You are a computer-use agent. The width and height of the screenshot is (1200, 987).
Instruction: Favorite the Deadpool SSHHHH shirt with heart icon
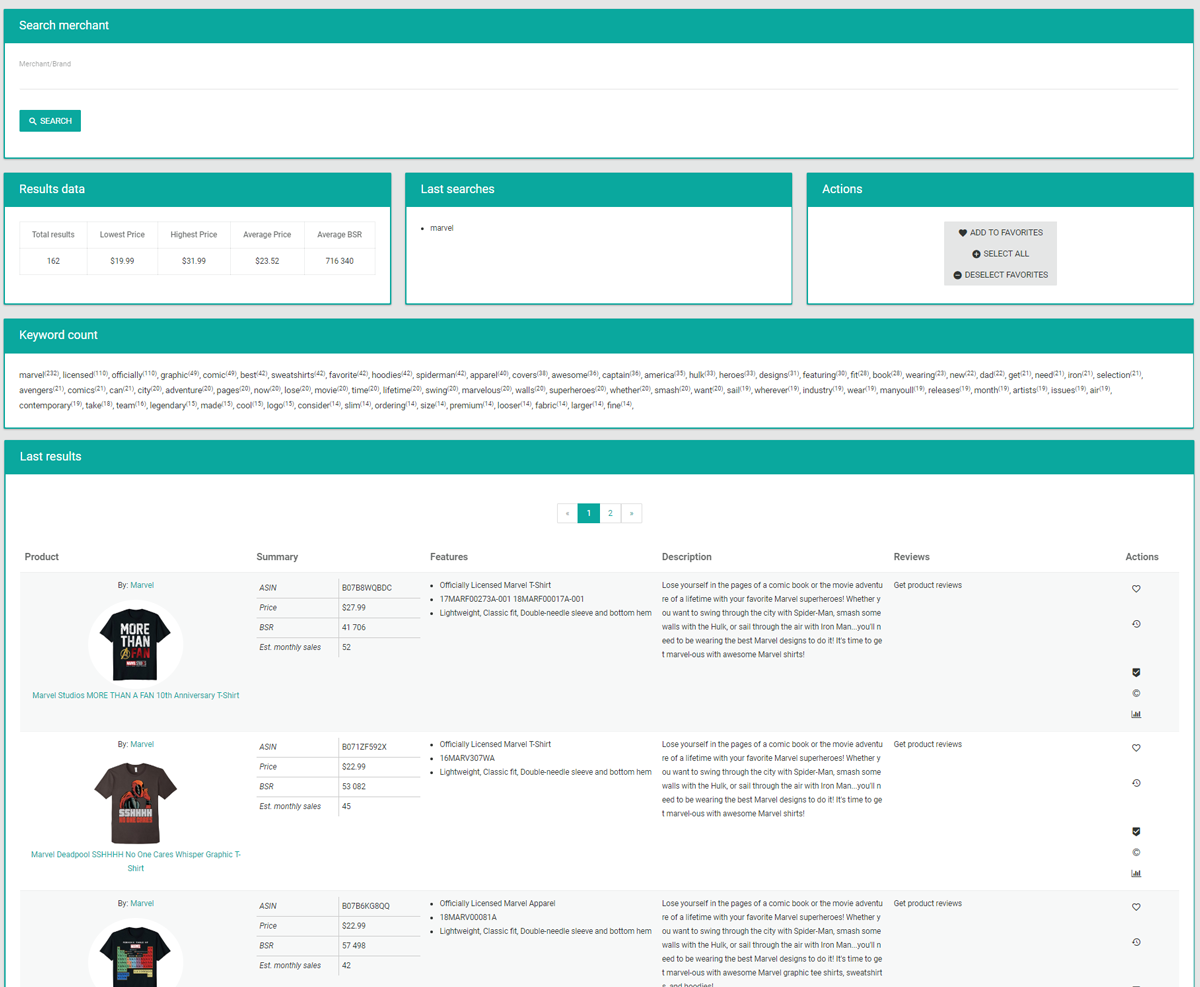(x=1136, y=748)
